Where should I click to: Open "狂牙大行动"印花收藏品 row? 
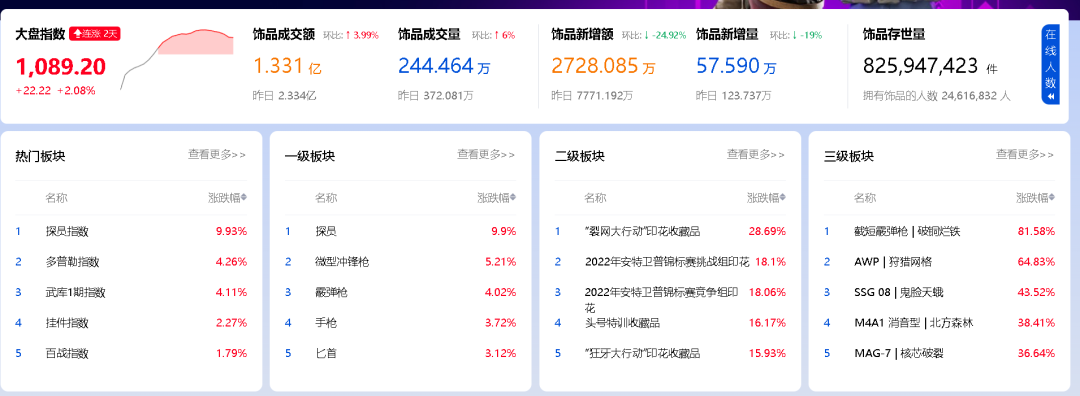tap(670, 353)
